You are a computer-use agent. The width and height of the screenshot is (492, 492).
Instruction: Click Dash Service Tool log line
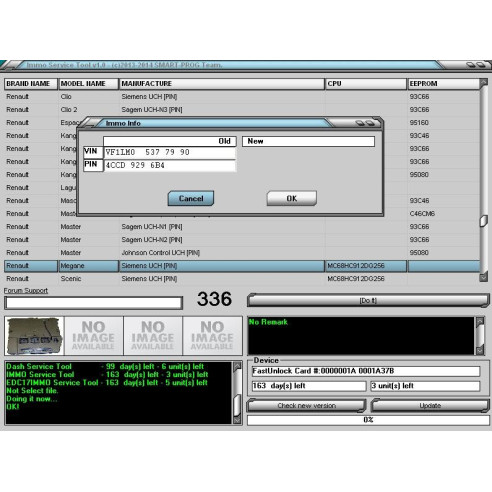tap(105, 366)
